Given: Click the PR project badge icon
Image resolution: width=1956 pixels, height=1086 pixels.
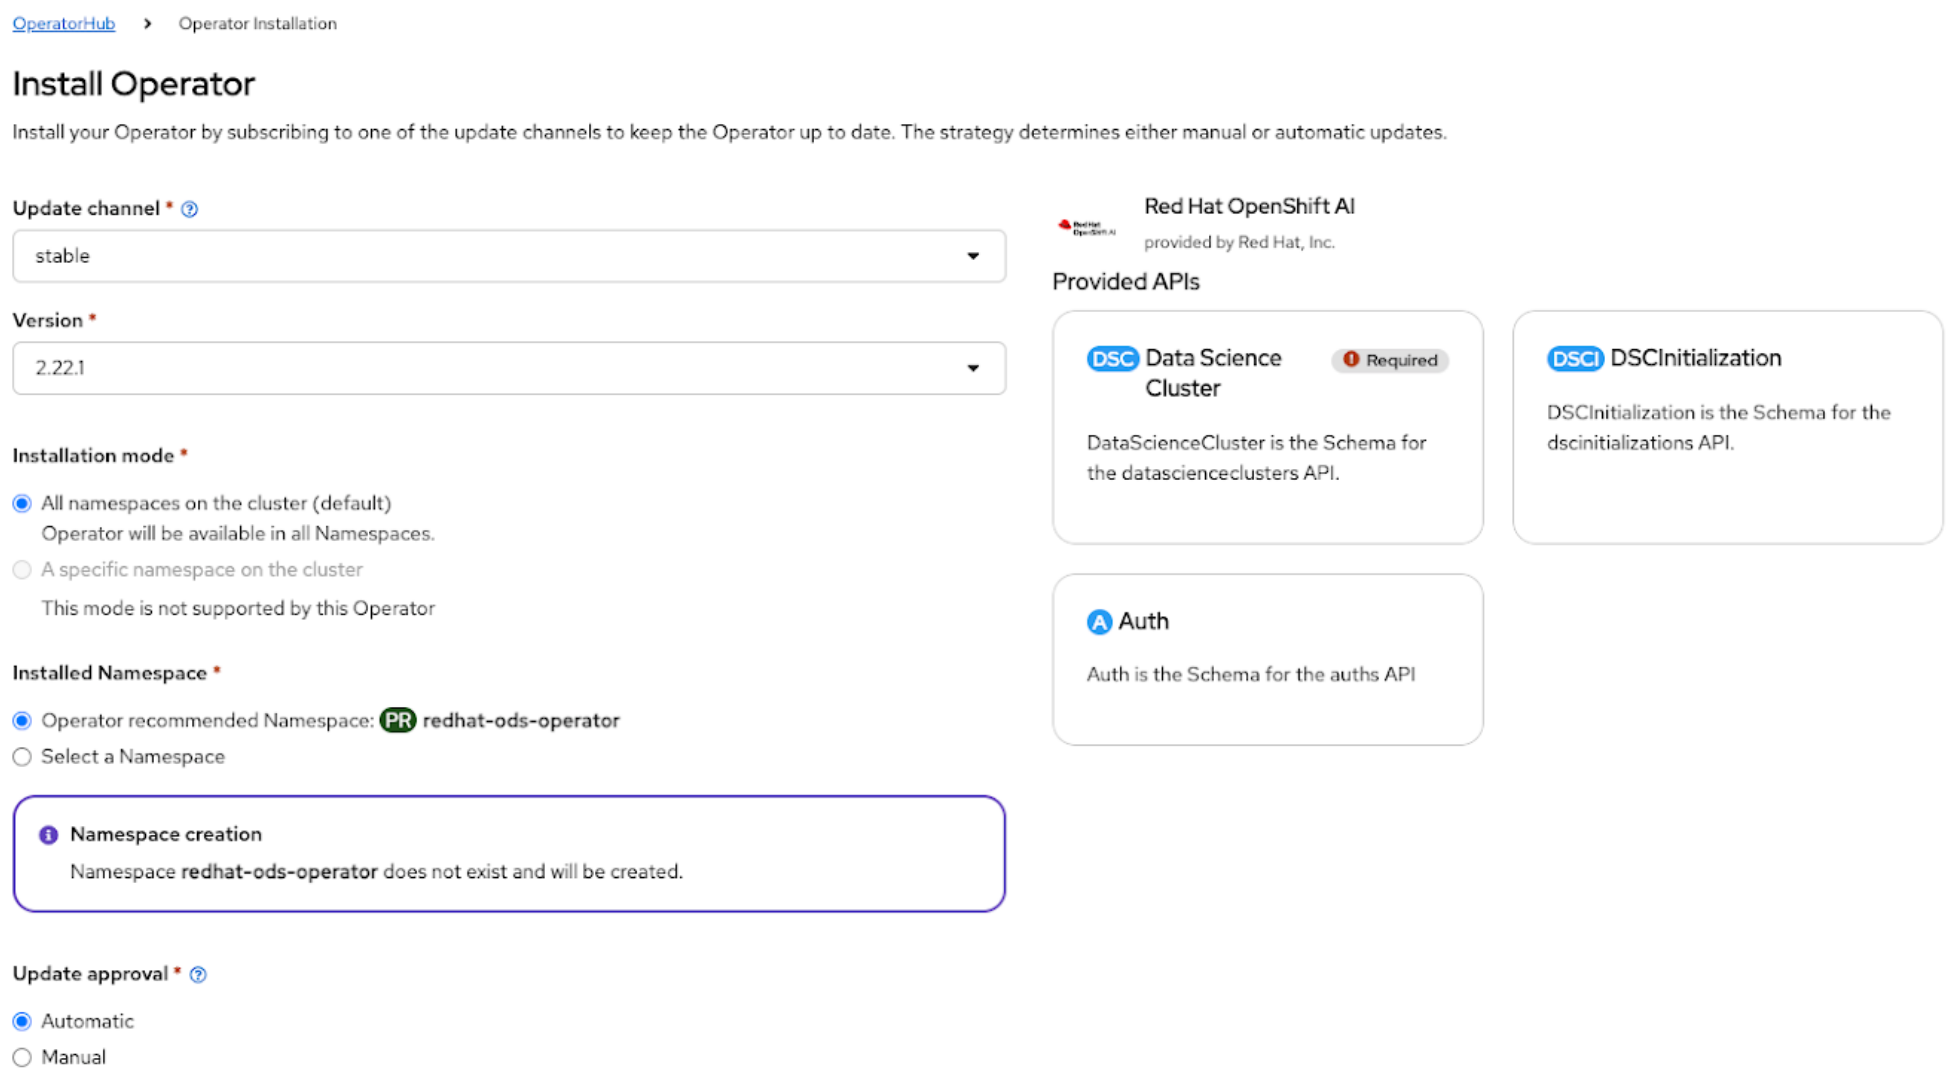Looking at the screenshot, I should pos(397,721).
